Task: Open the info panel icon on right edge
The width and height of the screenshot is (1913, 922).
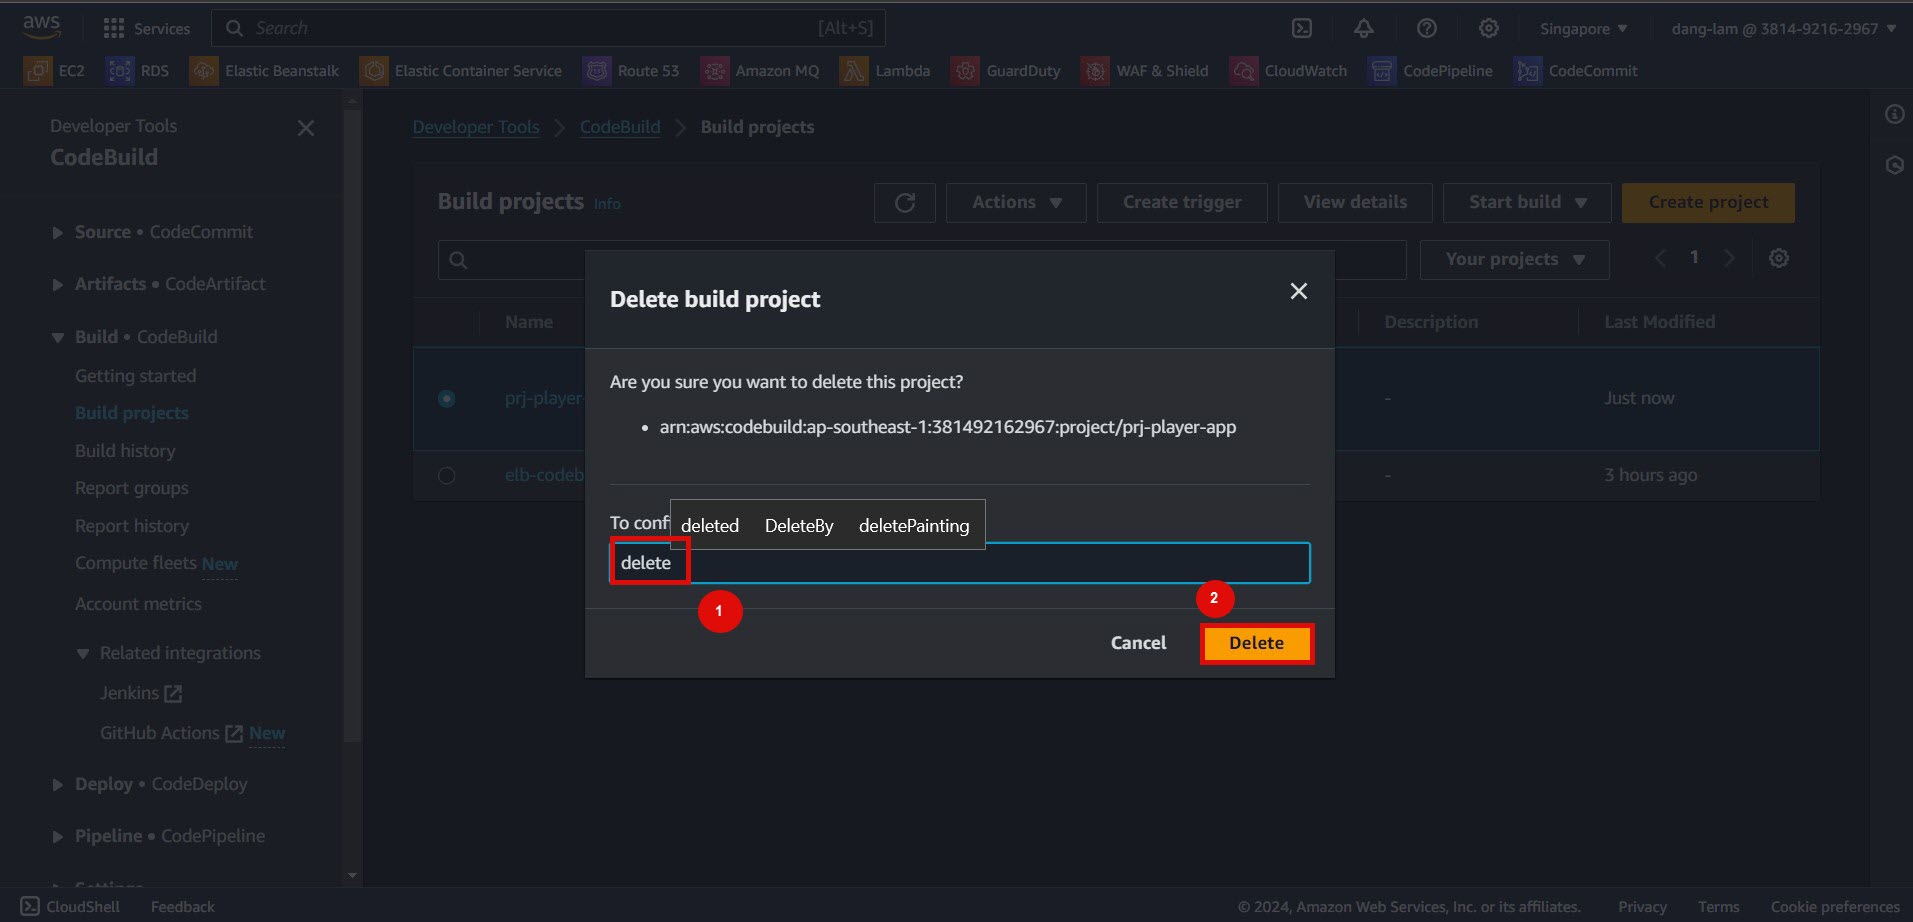Action: [x=1894, y=114]
